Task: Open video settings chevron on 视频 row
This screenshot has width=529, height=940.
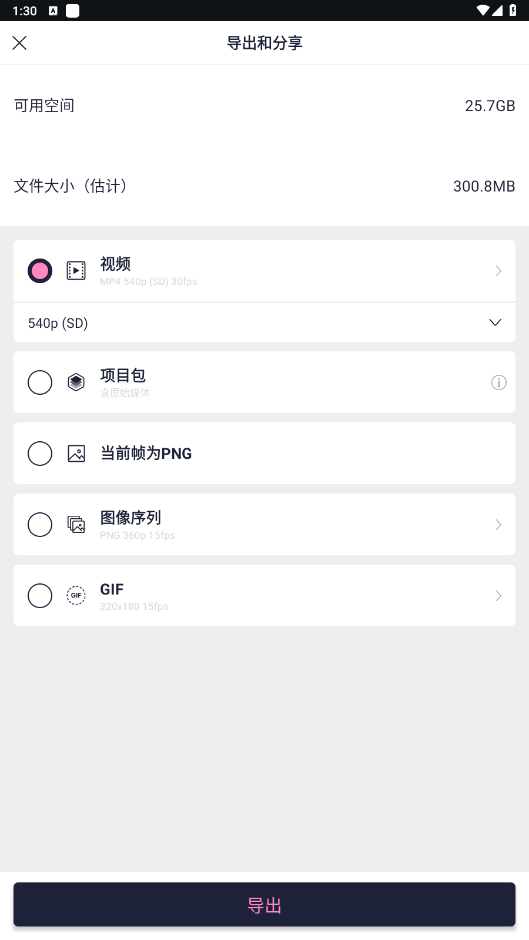Action: click(498, 271)
